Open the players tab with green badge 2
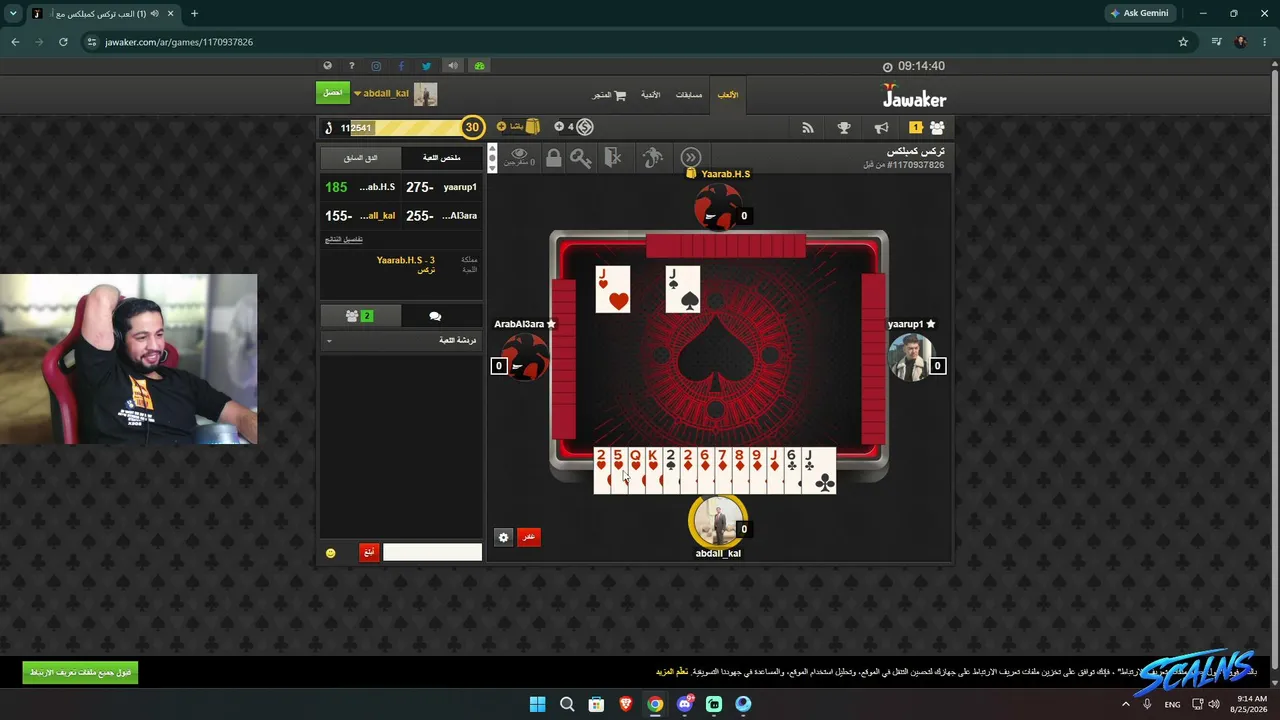Screen dimensions: 1280x720 click(359, 316)
